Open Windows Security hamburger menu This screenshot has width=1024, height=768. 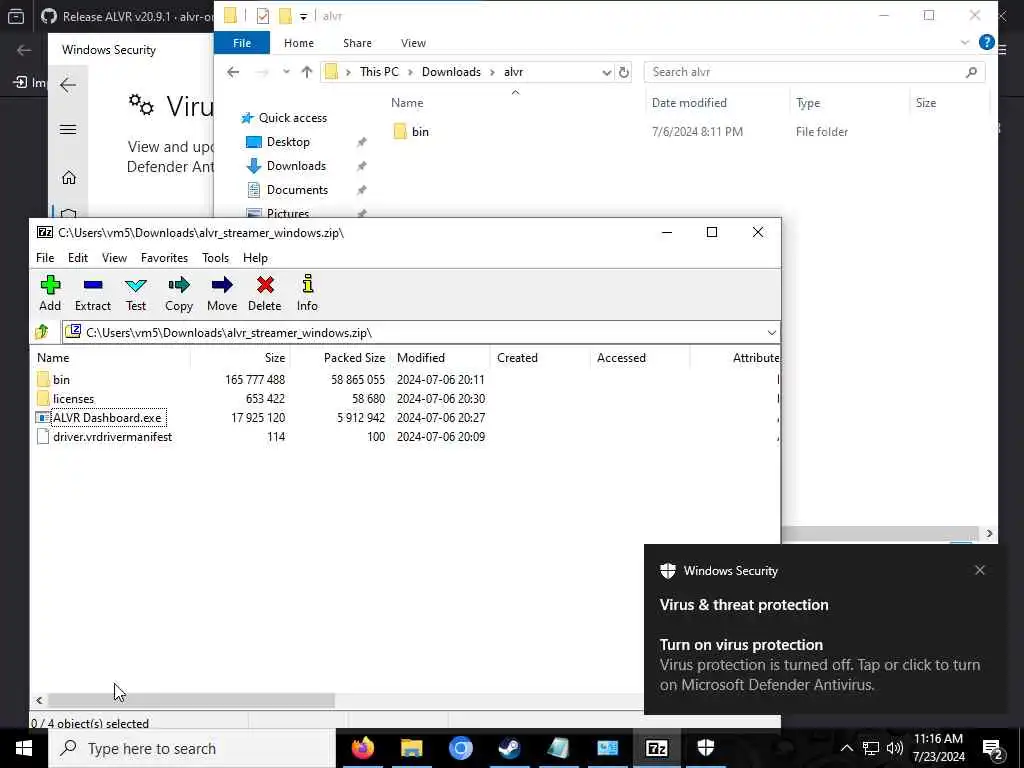(68, 129)
